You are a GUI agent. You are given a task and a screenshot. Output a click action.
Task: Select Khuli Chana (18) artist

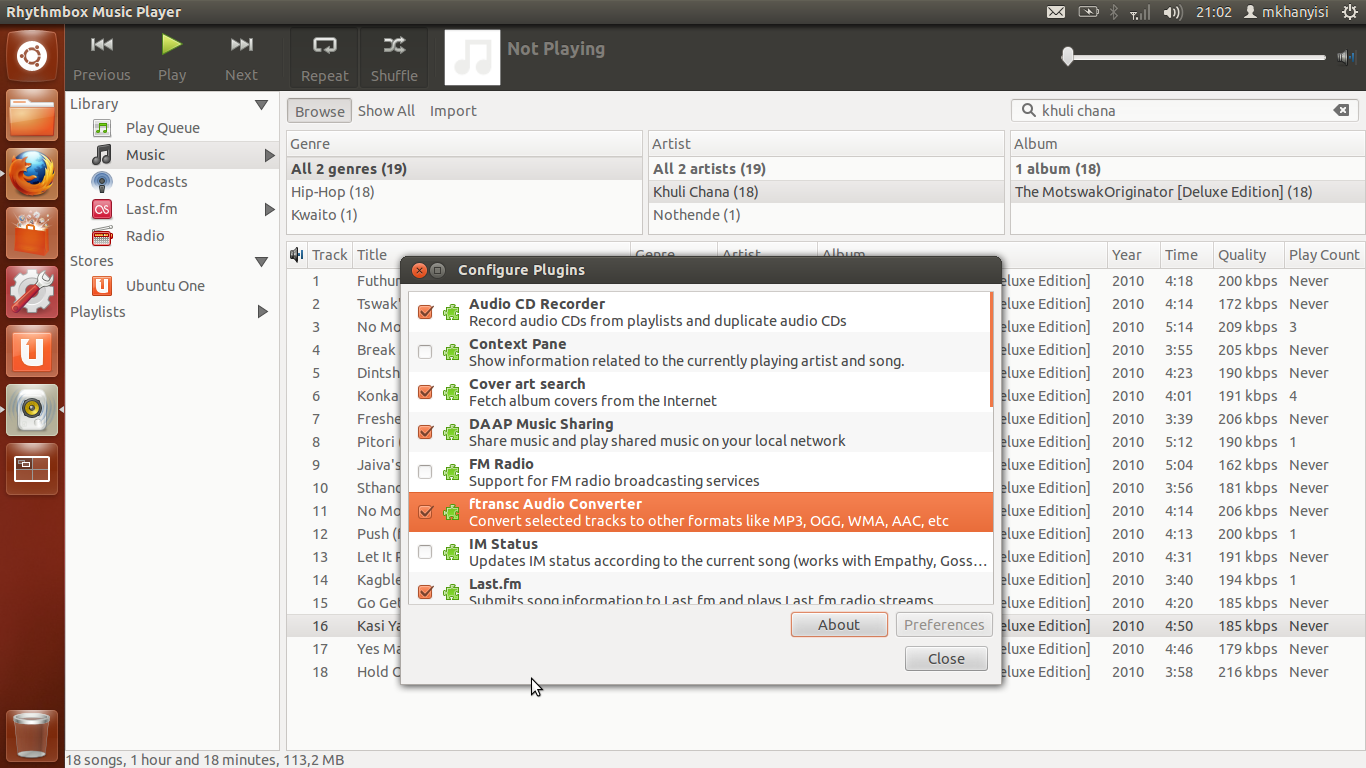827,192
